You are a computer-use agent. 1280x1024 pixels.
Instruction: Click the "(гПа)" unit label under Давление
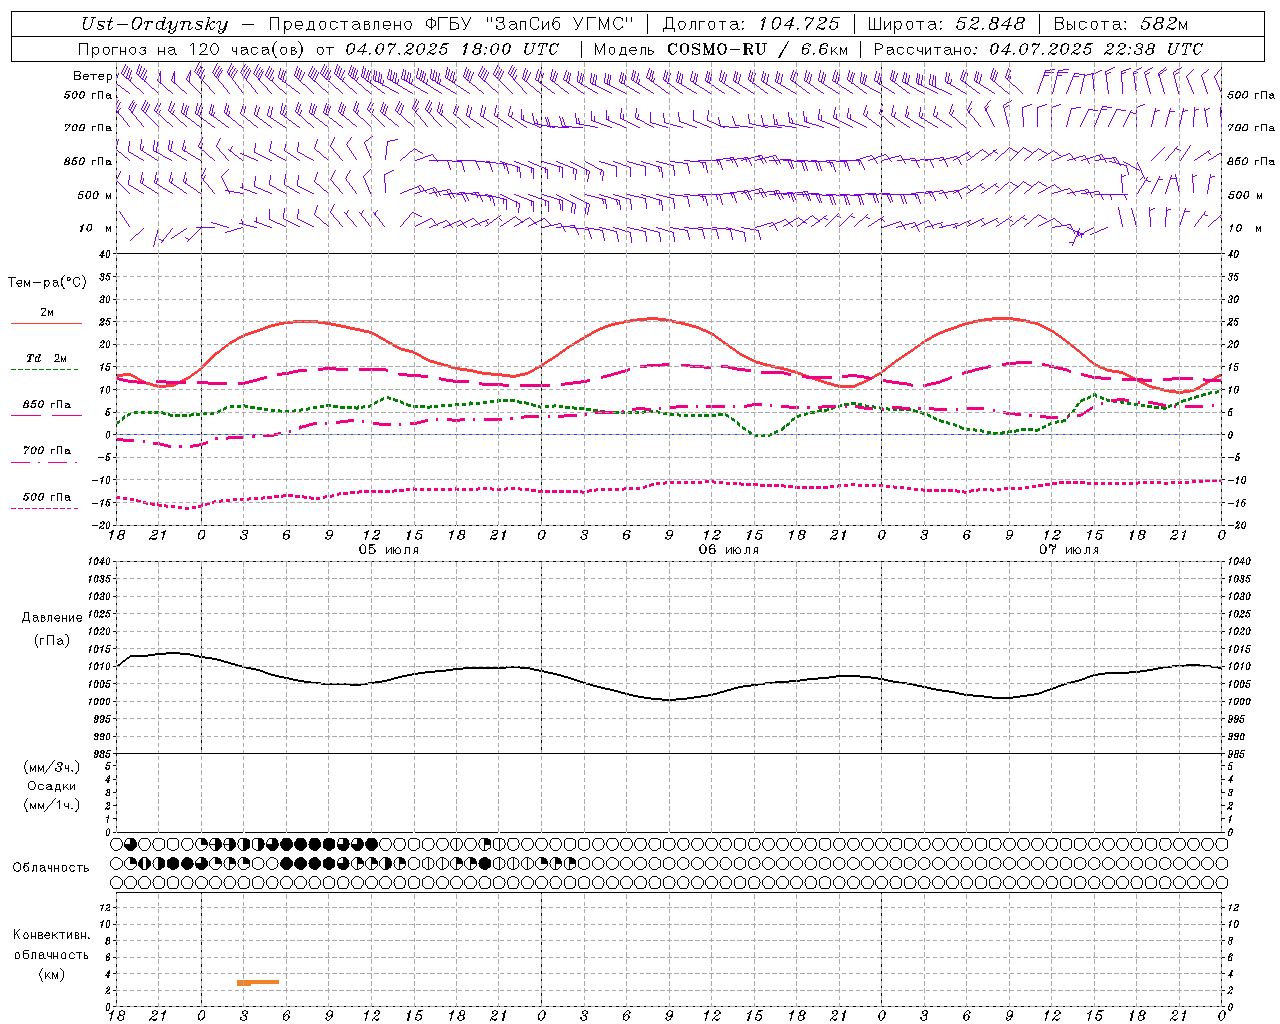(52, 641)
